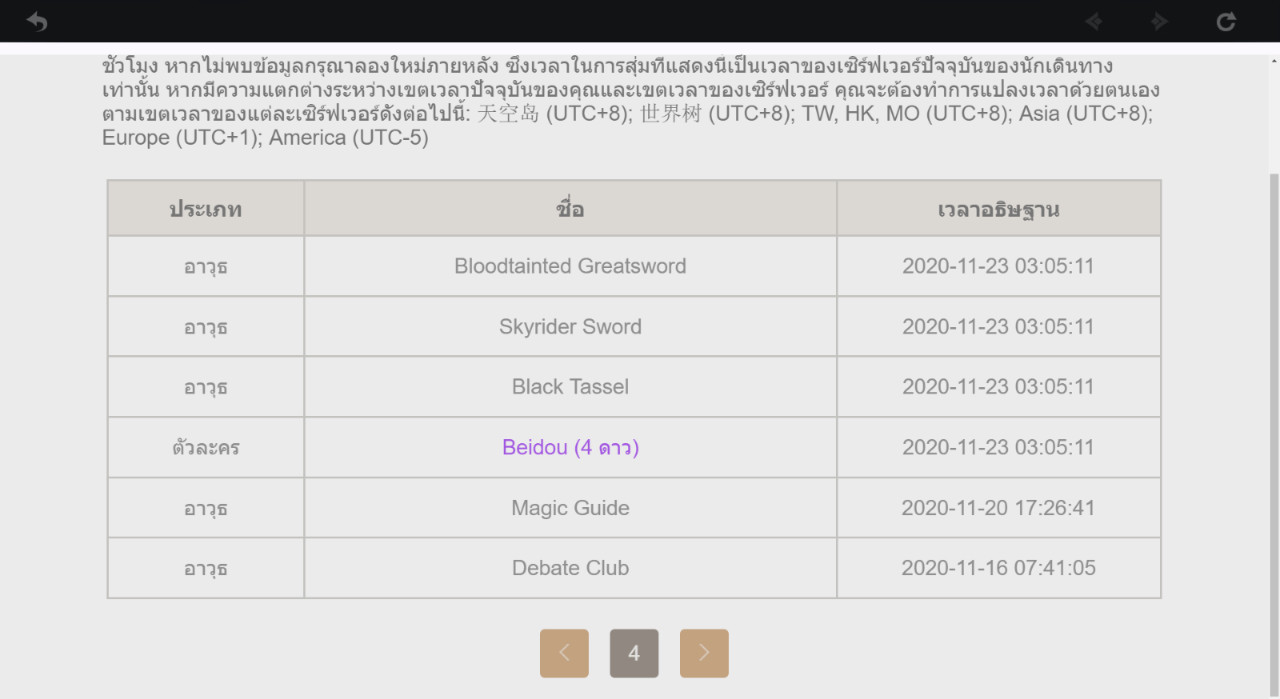Image resolution: width=1280 pixels, height=699 pixels.
Task: Click the dimmed next navigation icon at top right
Action: pos(1159,21)
